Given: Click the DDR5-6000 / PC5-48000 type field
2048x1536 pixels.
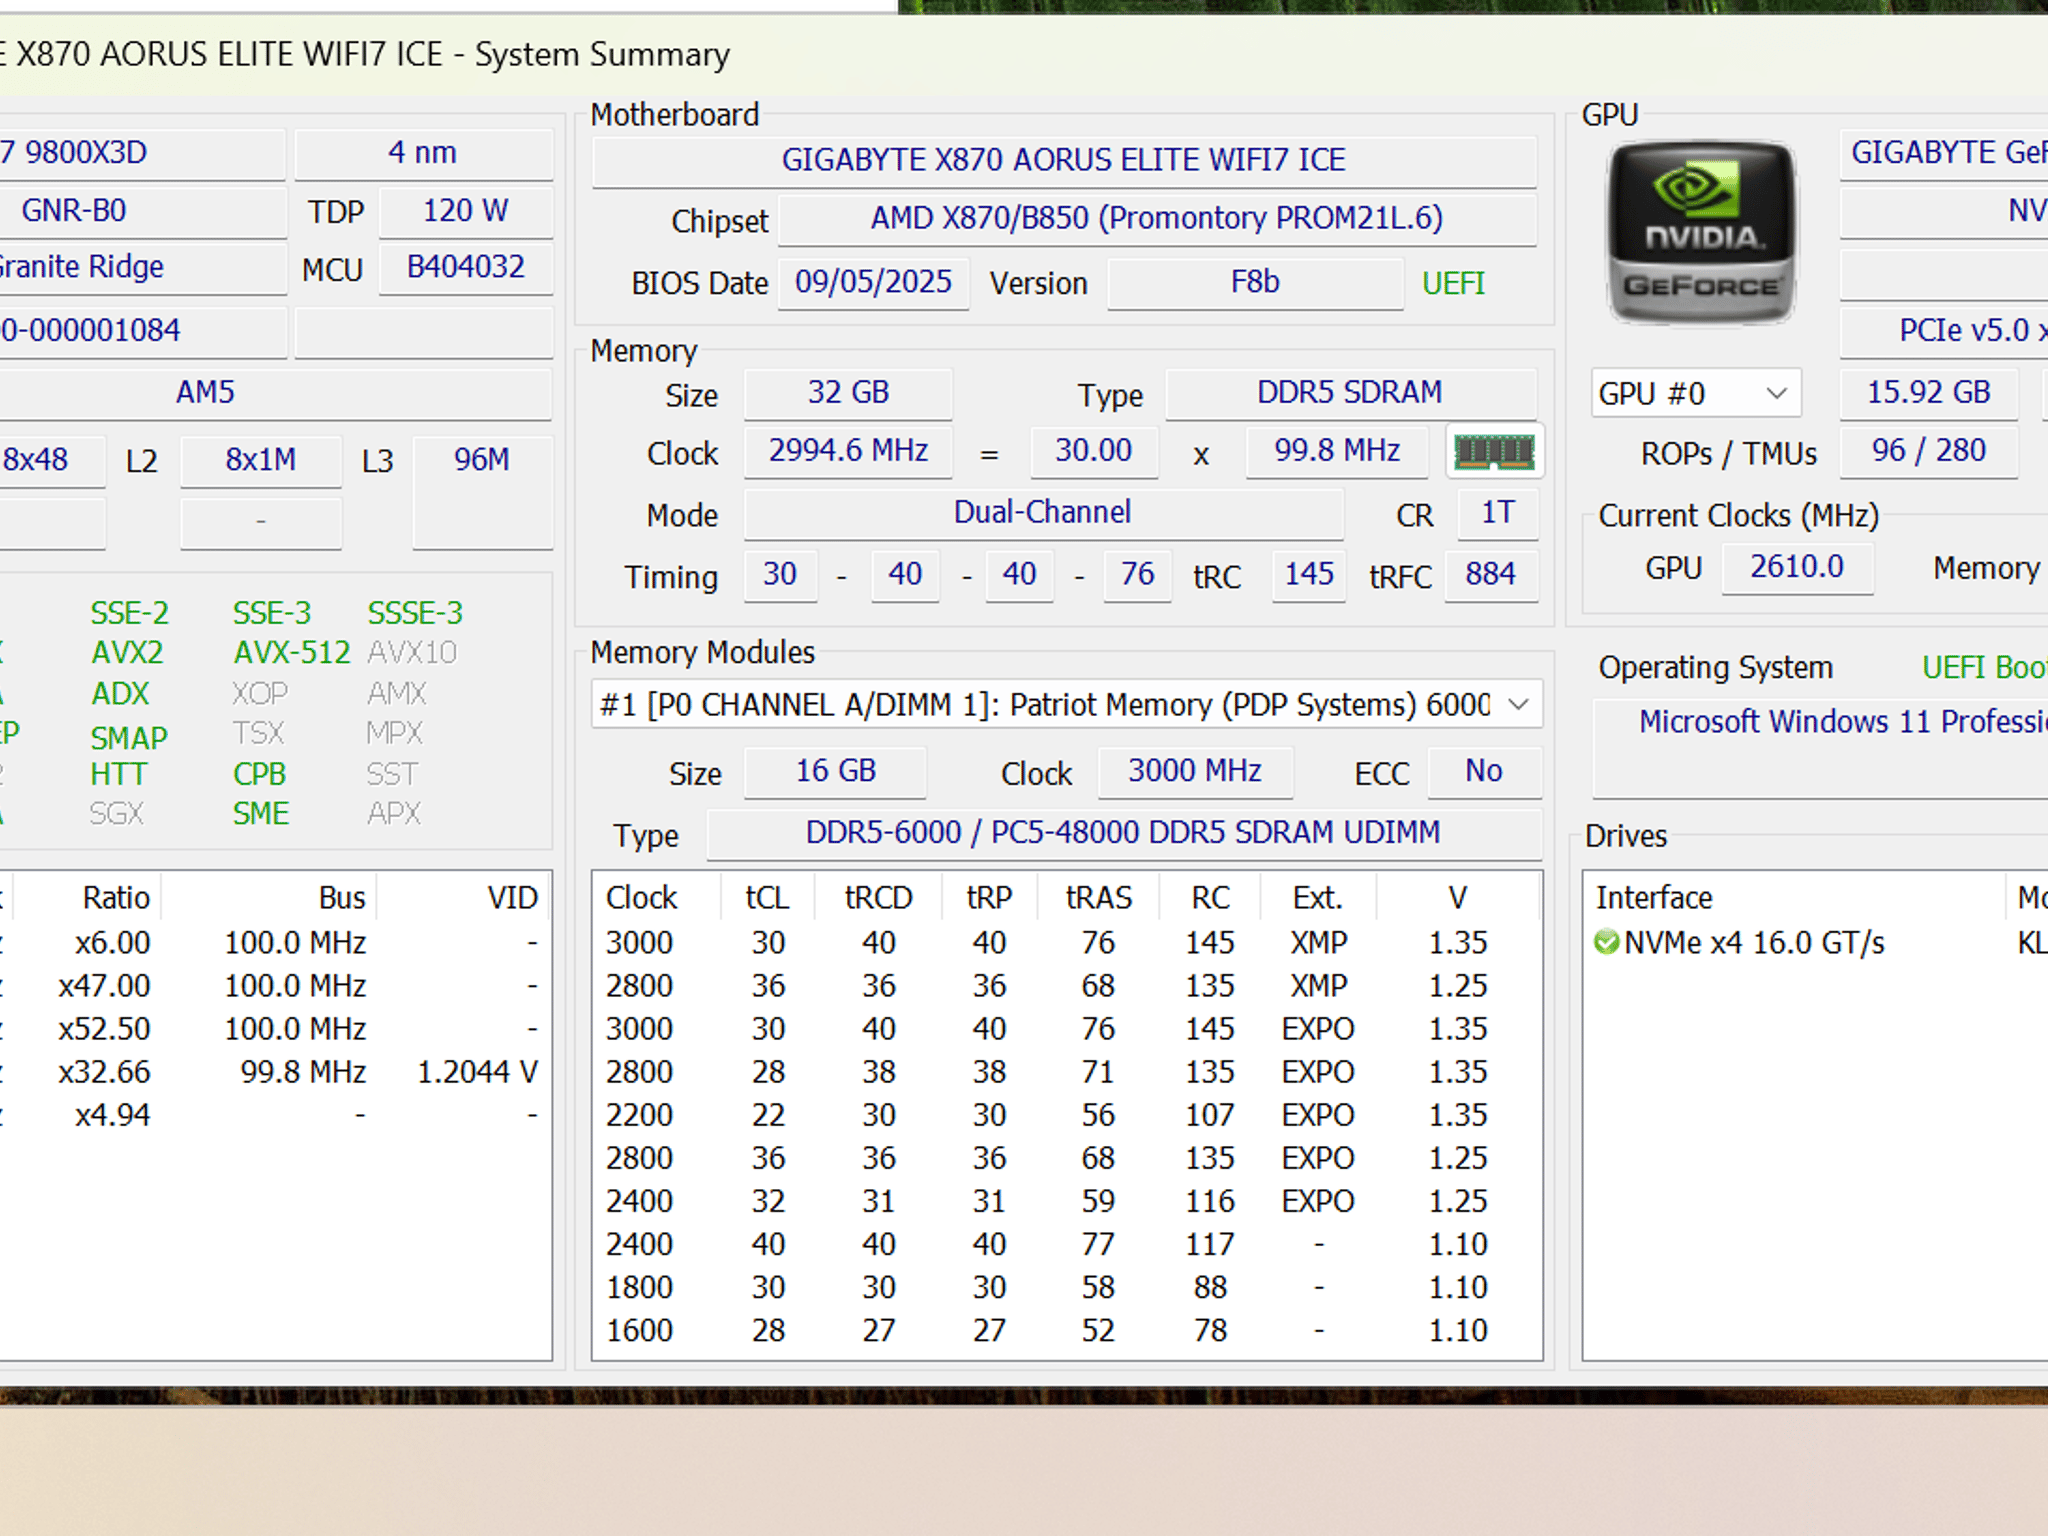Looking at the screenshot, I should [1124, 833].
